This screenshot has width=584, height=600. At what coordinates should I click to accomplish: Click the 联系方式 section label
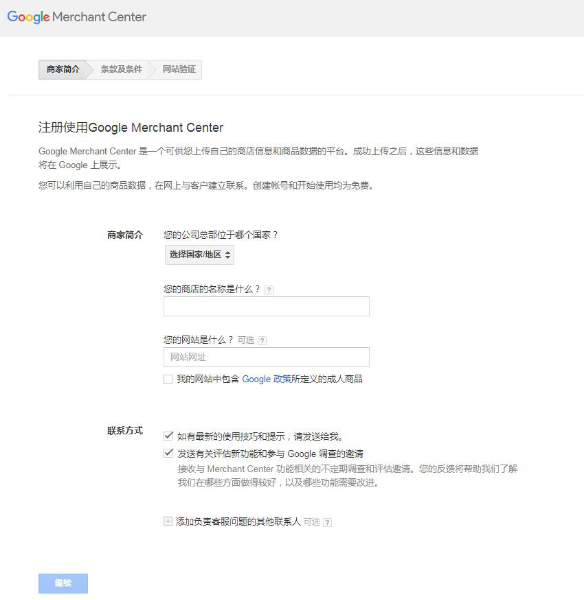125,430
